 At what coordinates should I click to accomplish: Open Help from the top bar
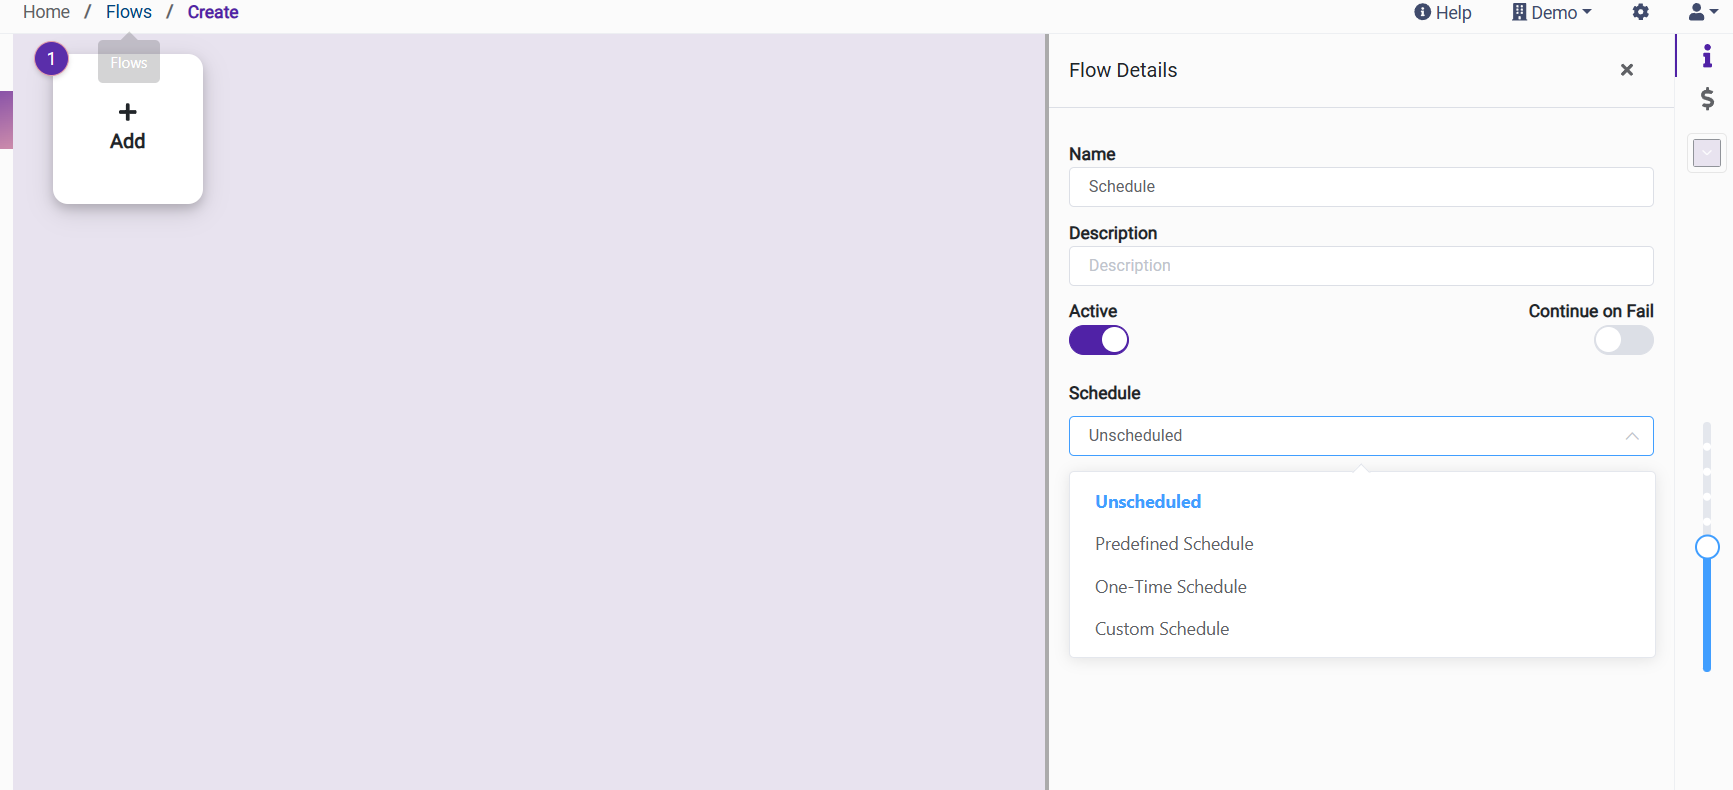[1442, 12]
